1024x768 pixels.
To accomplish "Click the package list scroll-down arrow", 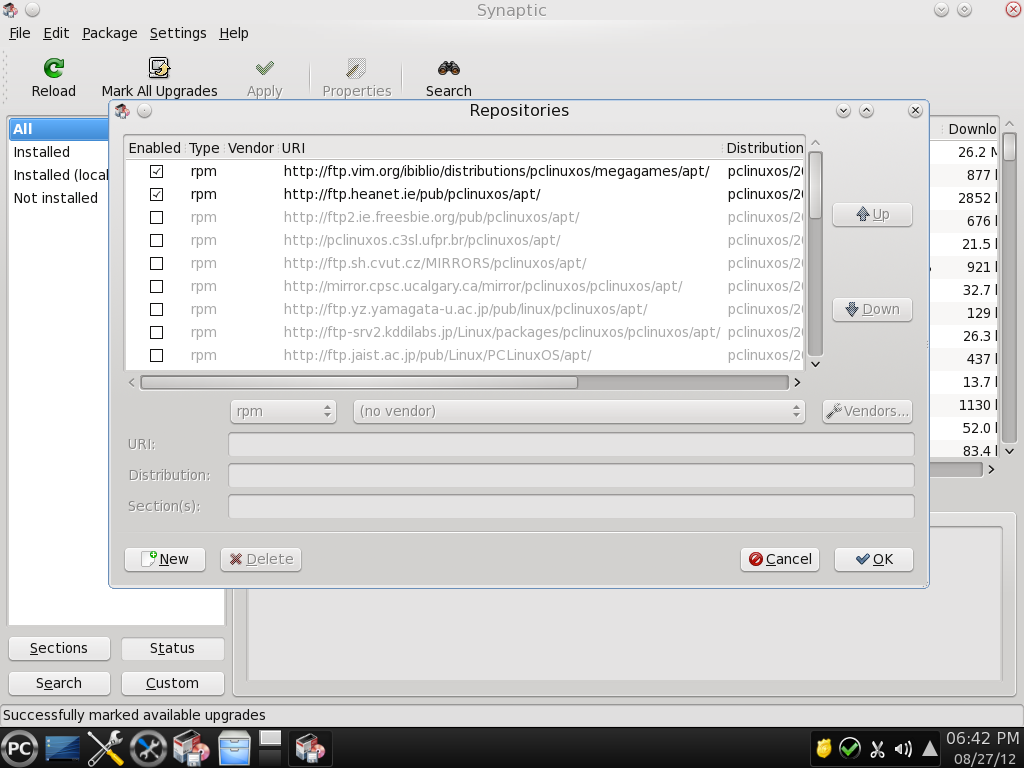I will 1010,451.
